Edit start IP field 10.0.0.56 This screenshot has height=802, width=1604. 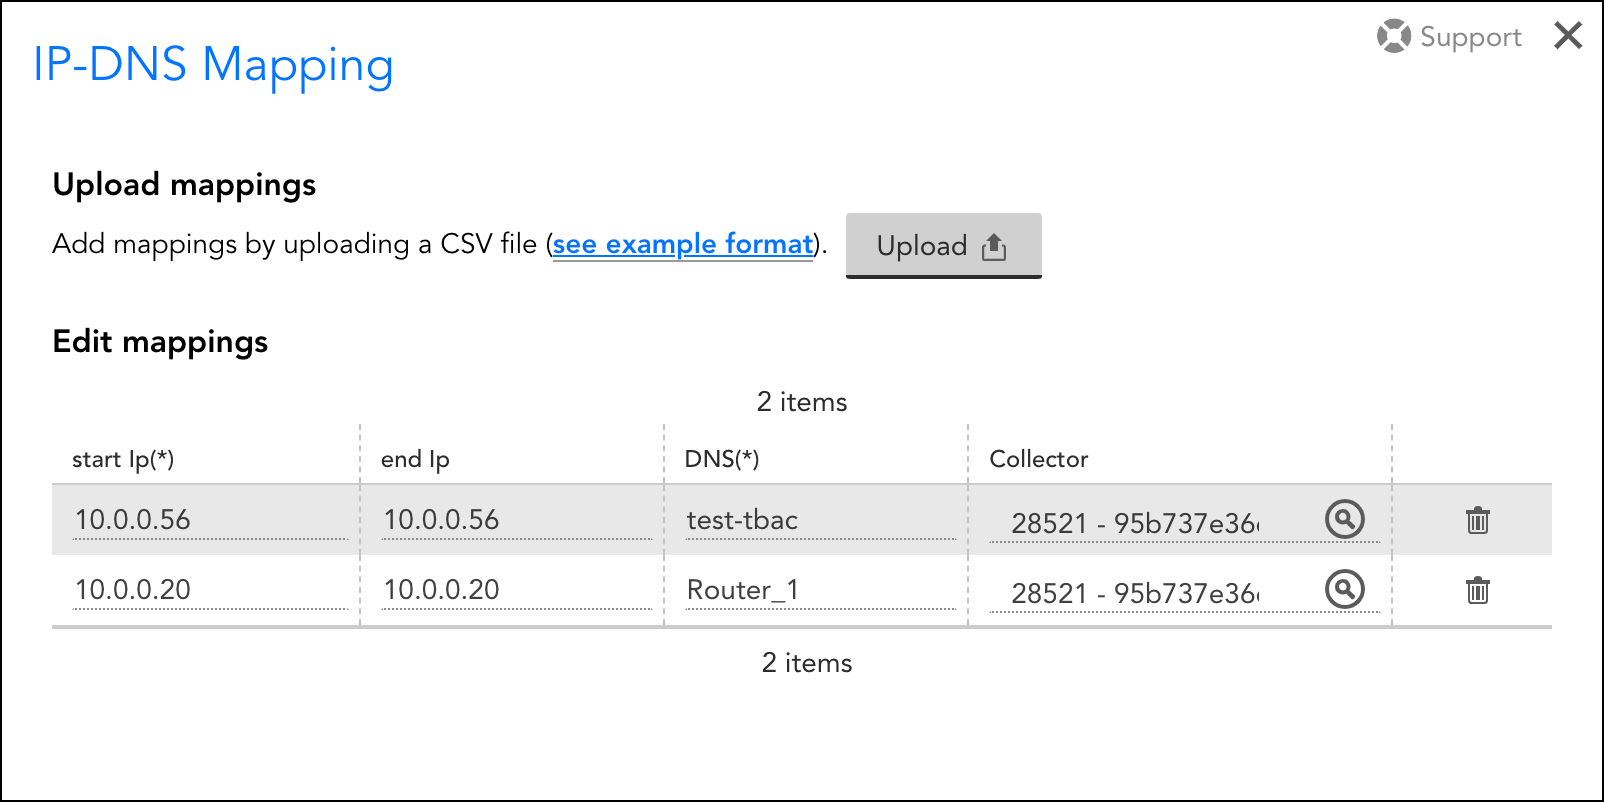[210, 520]
